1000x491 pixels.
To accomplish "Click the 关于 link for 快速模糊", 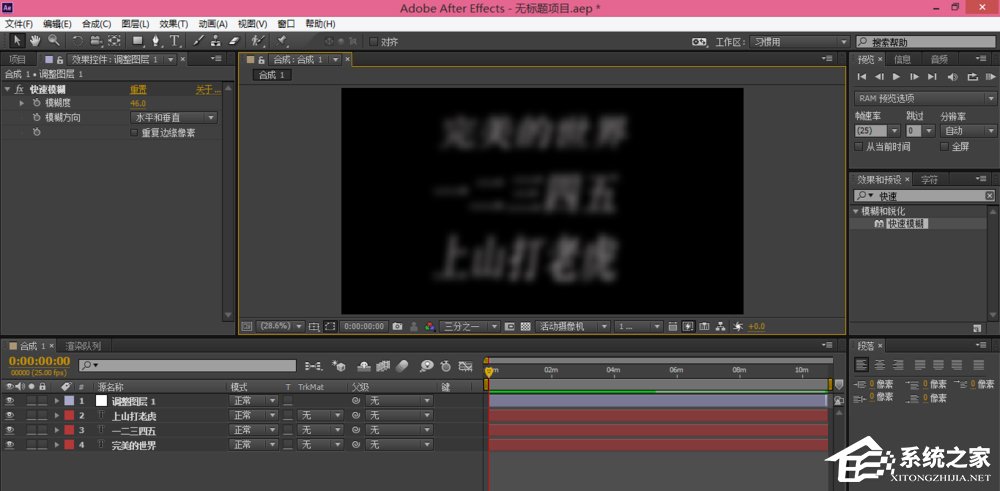I will [207, 89].
